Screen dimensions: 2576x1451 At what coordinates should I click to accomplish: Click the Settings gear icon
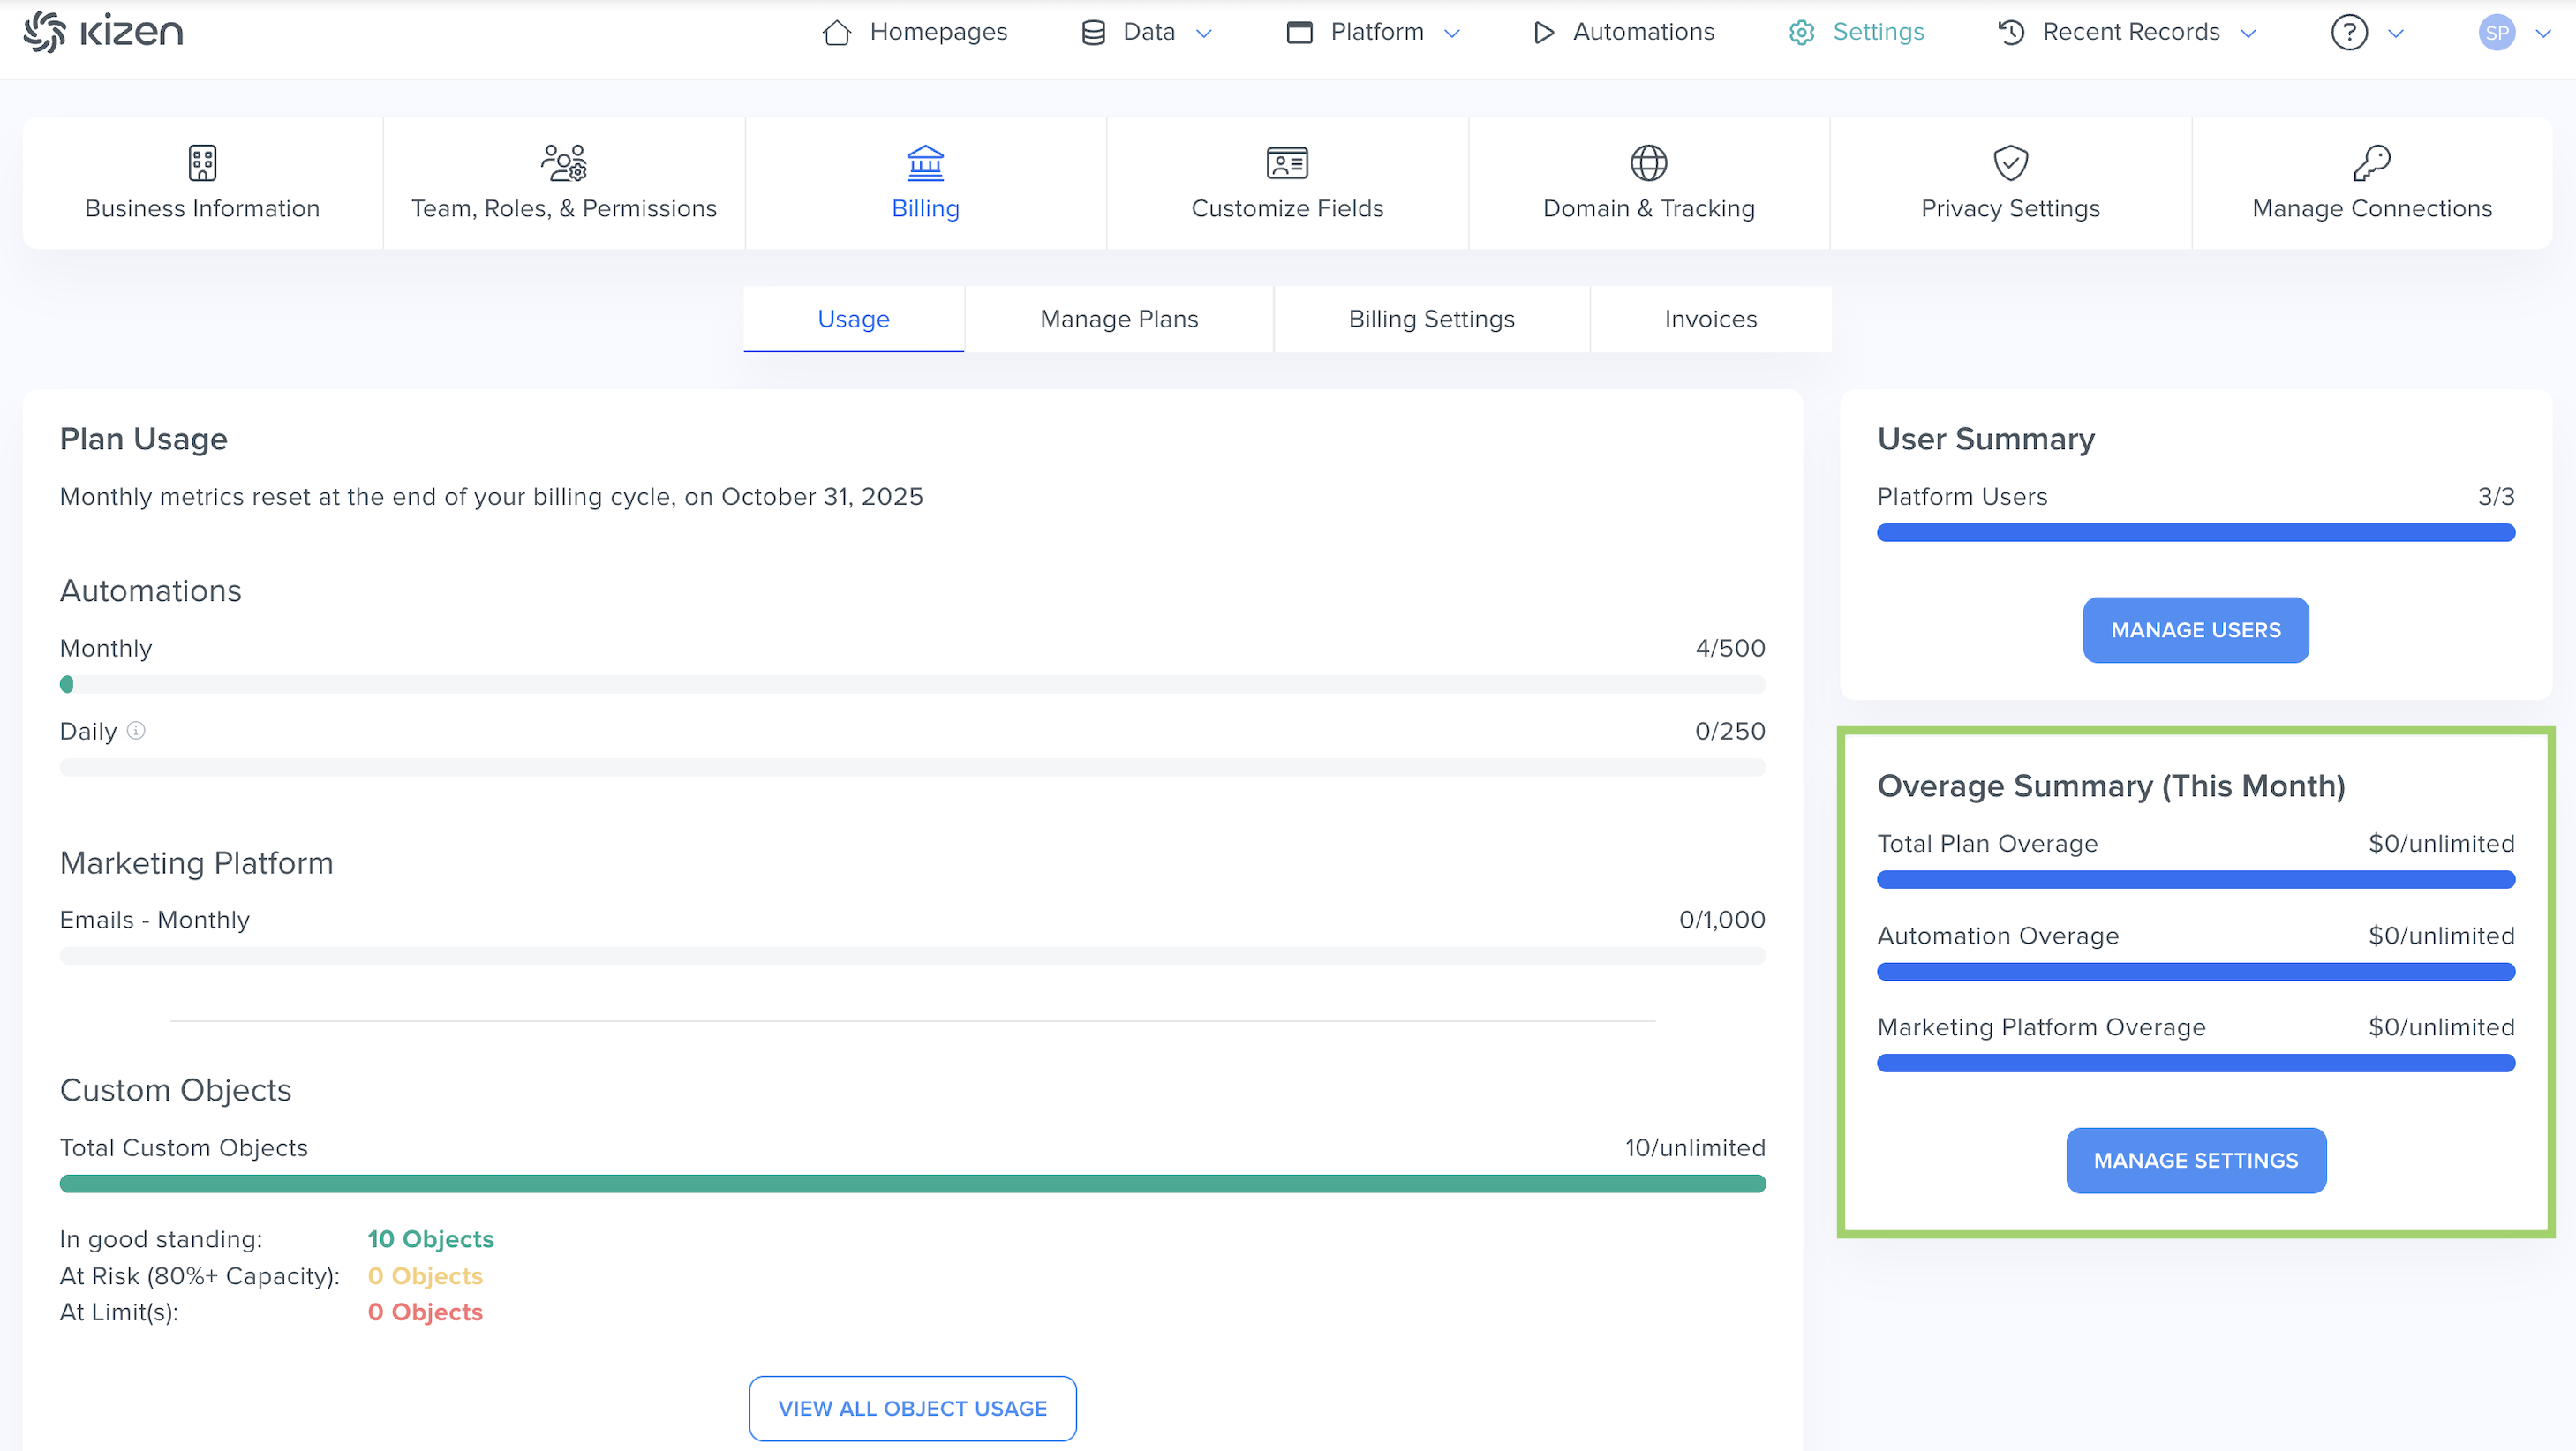1801,32
